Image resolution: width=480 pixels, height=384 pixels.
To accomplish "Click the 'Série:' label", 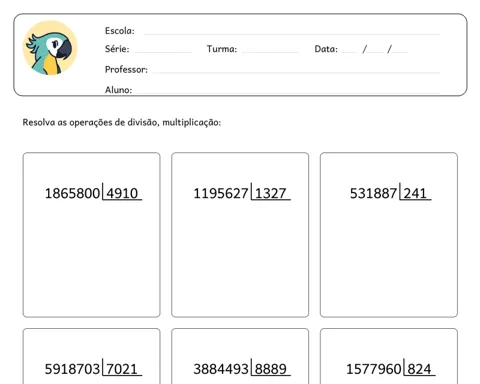I will point(117,49).
